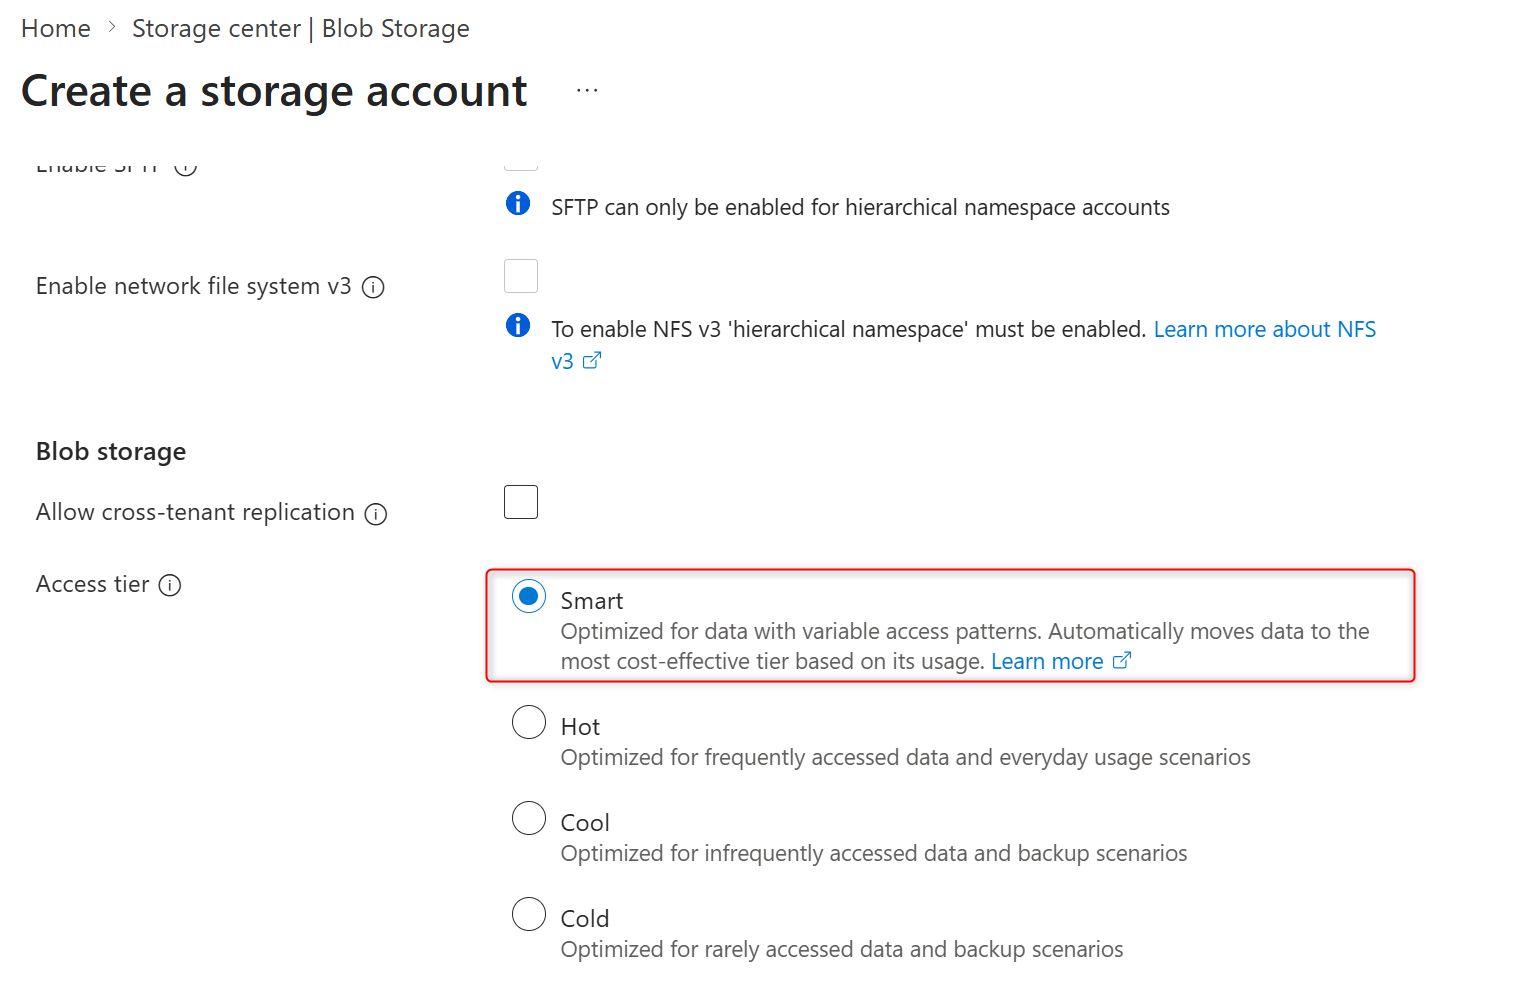Click blue info icon beside NFS v3 message
This screenshot has height=1001, width=1520.
point(518,326)
